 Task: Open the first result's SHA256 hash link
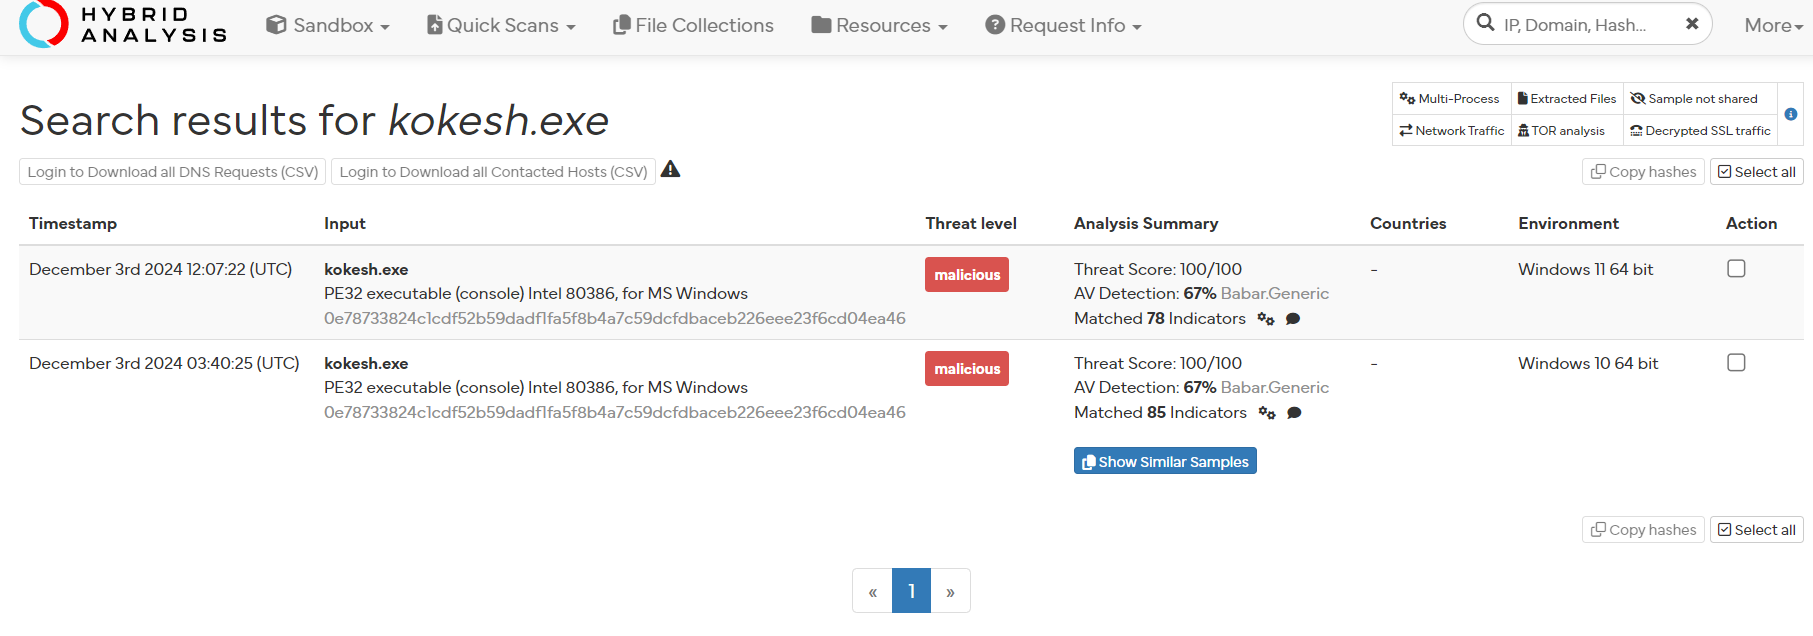pos(614,318)
